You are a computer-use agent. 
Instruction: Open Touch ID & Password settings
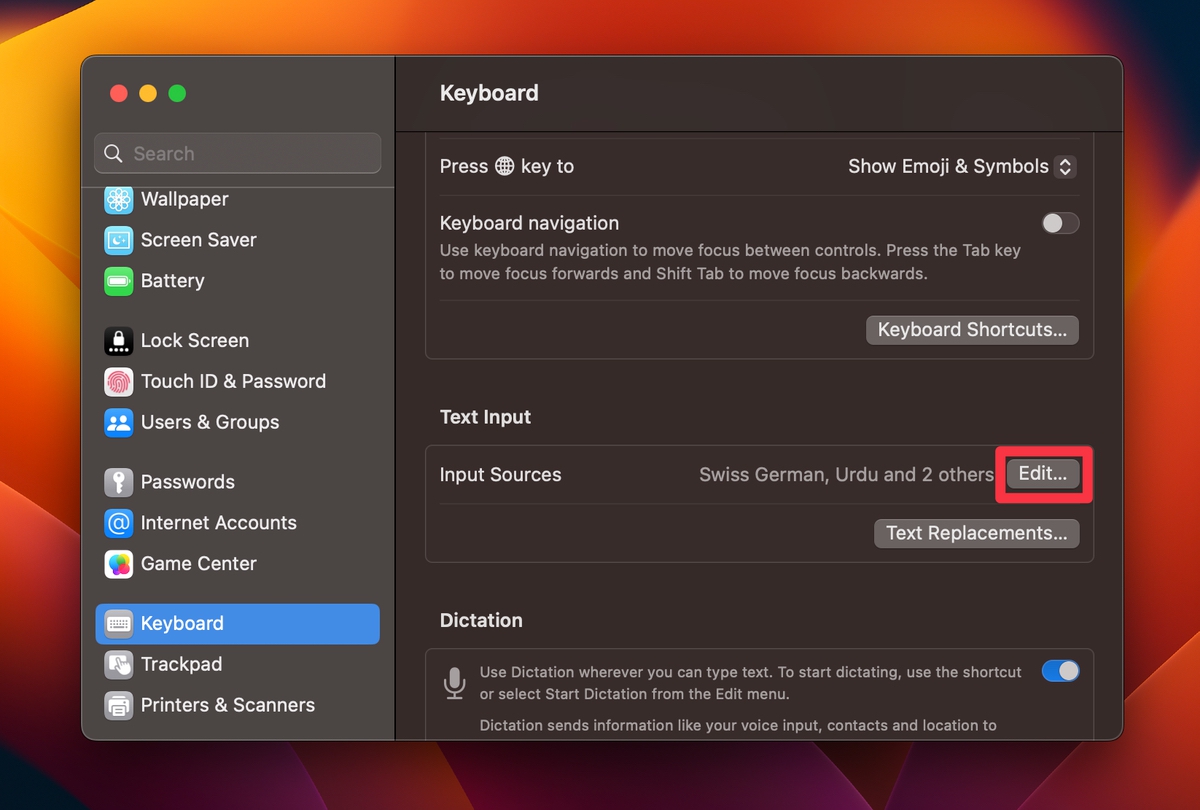point(118,381)
